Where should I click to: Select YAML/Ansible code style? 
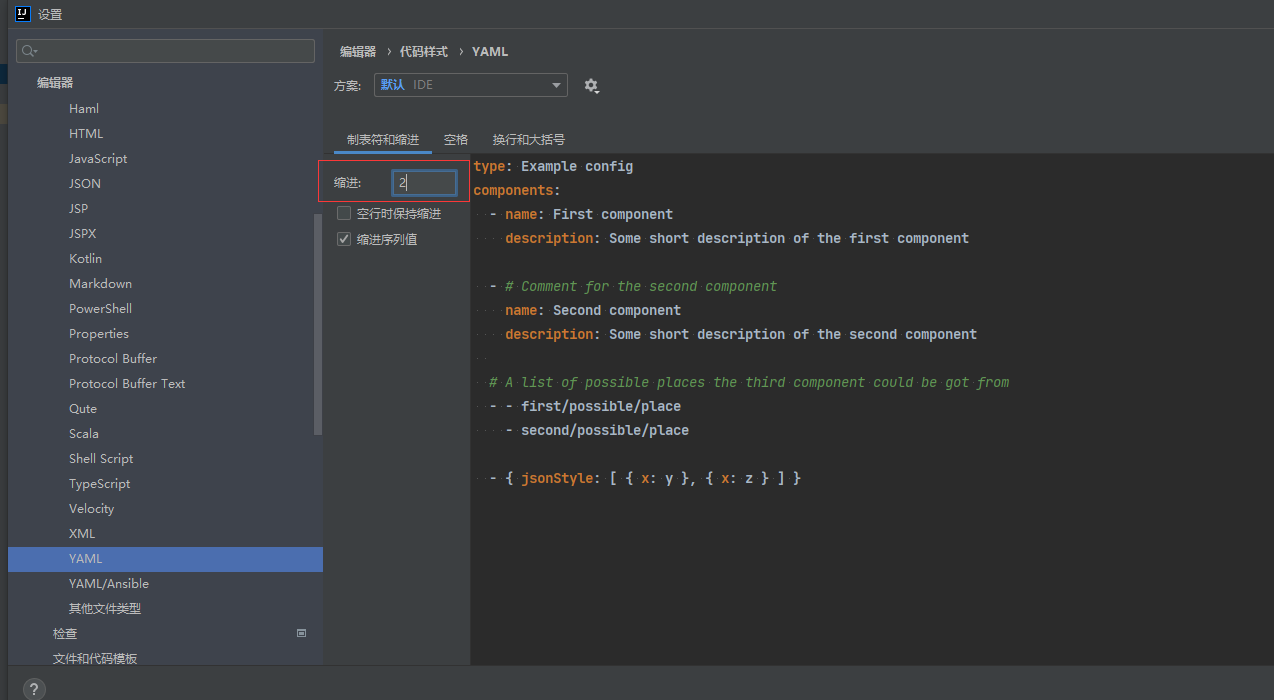click(109, 583)
